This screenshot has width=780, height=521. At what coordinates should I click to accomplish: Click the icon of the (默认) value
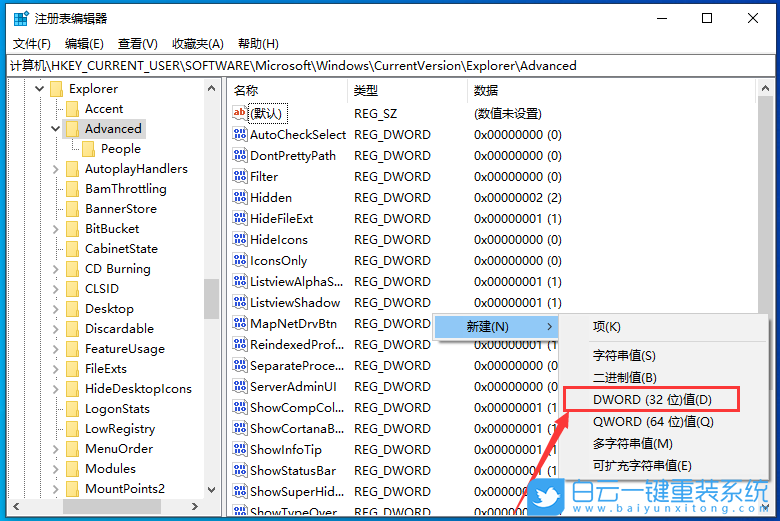pos(239,113)
